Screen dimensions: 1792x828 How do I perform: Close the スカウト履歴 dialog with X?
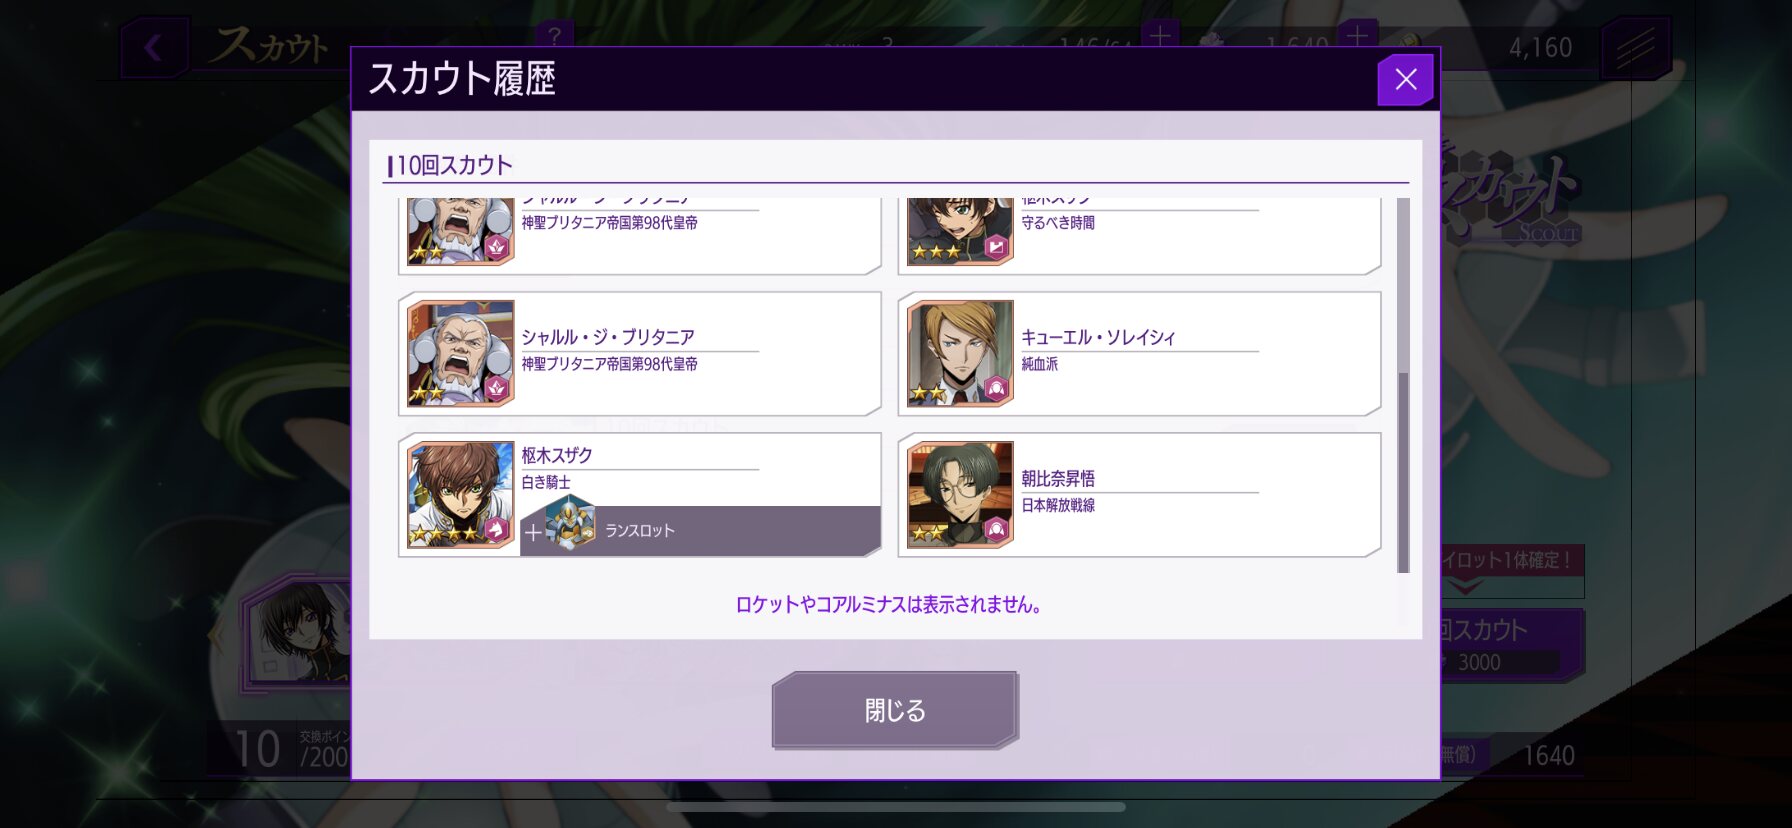click(x=1405, y=80)
